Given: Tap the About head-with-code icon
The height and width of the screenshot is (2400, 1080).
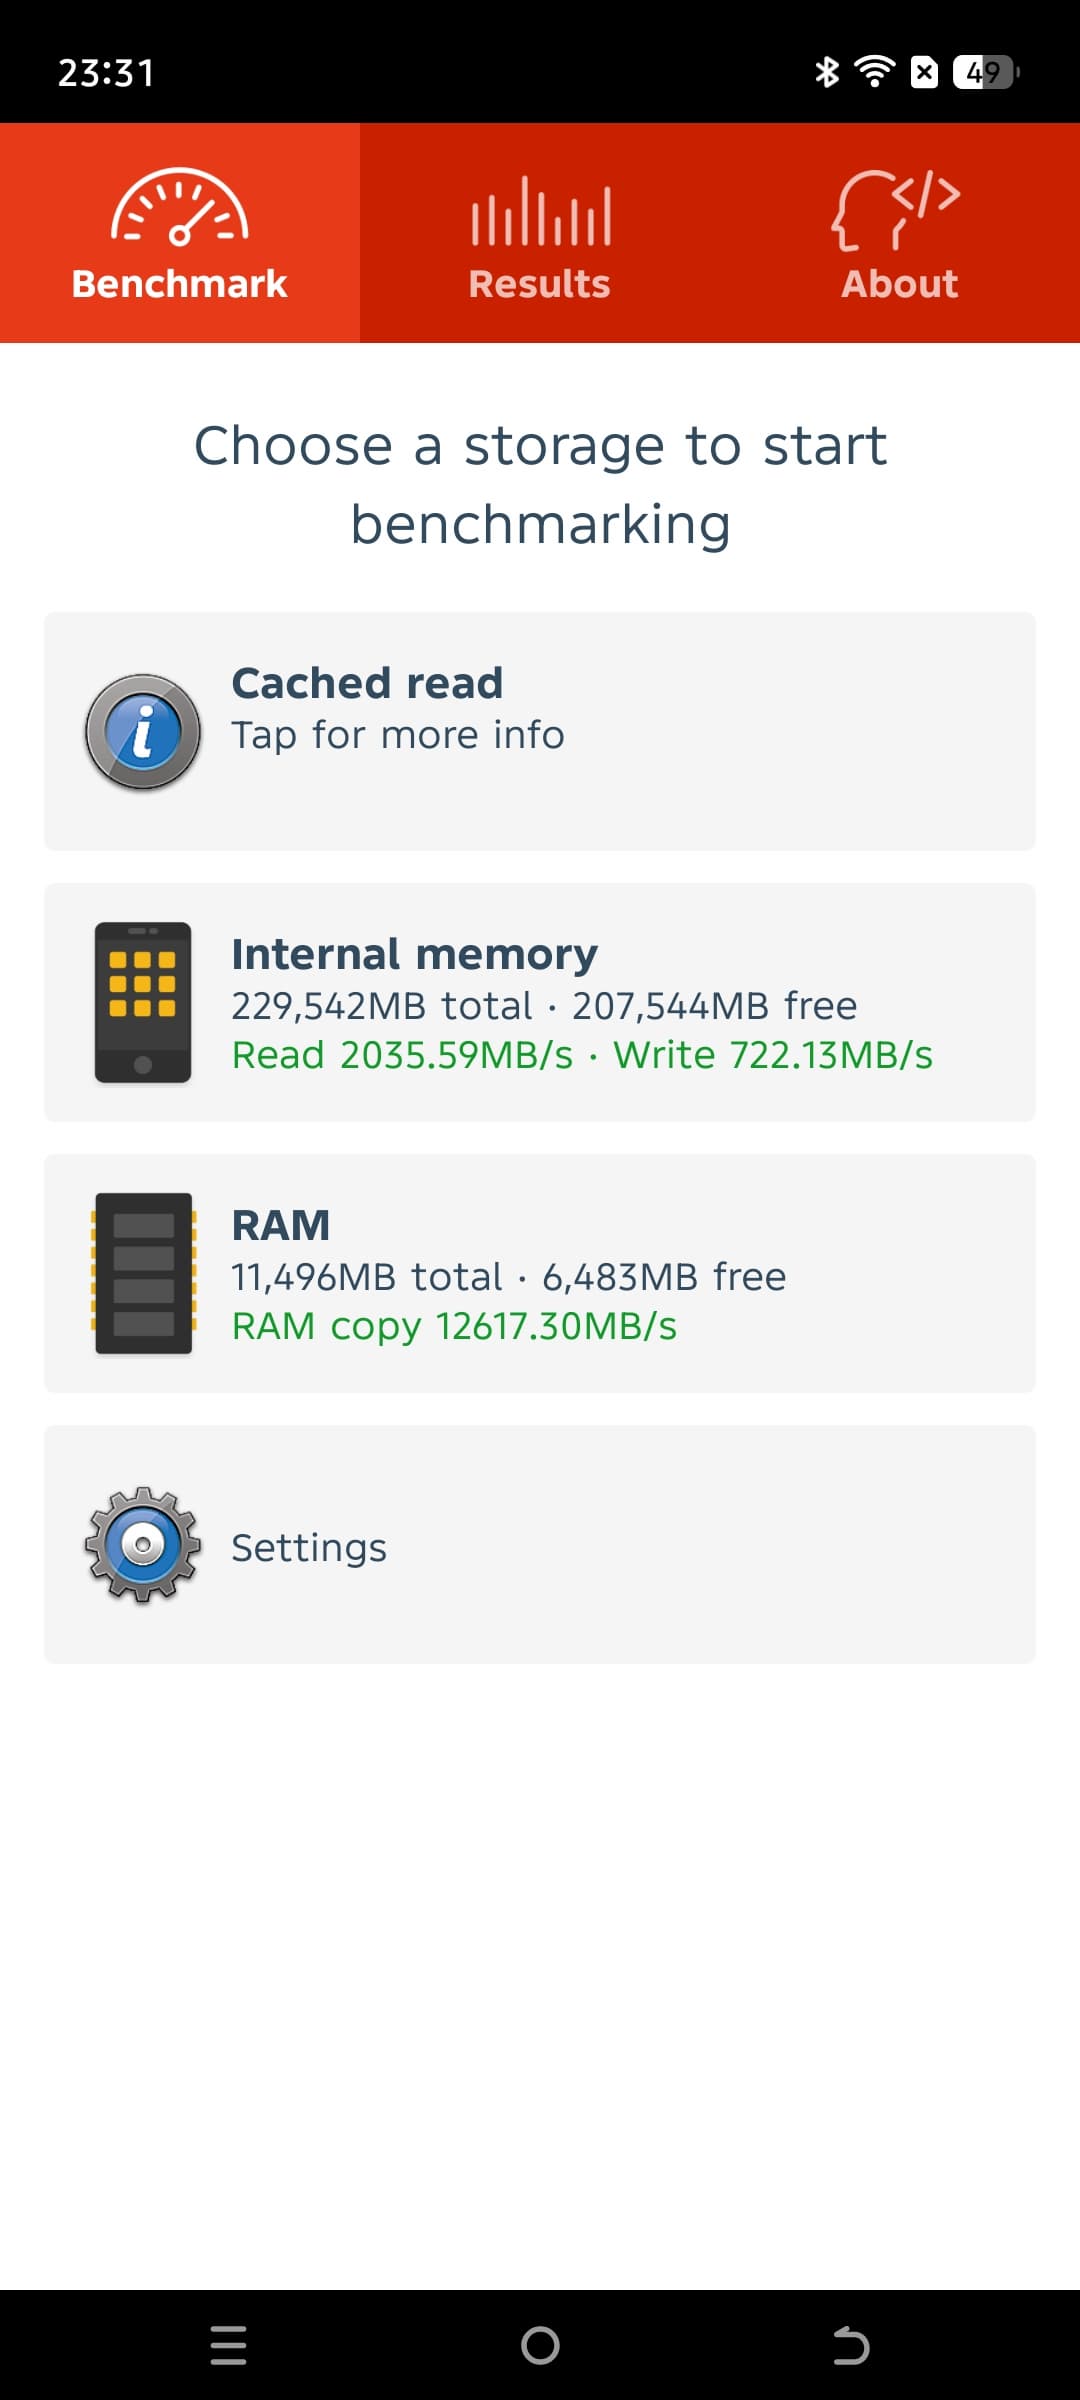Looking at the screenshot, I should tap(897, 209).
